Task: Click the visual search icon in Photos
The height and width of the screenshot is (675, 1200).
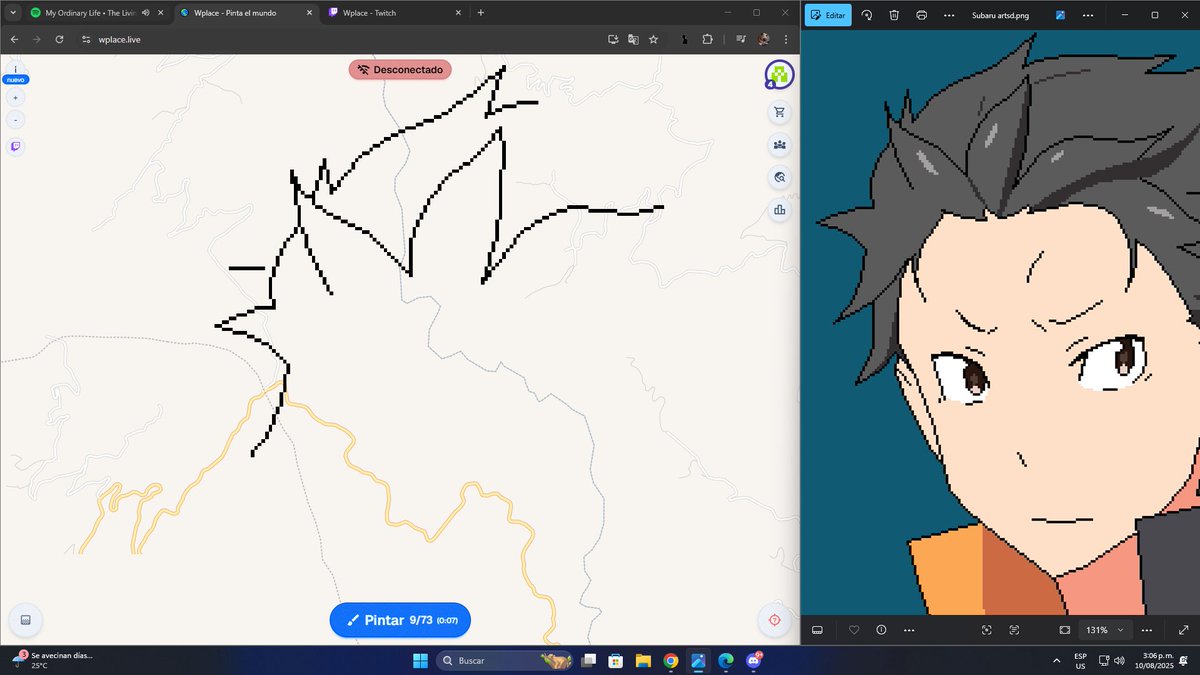Action: pyautogui.click(x=987, y=630)
